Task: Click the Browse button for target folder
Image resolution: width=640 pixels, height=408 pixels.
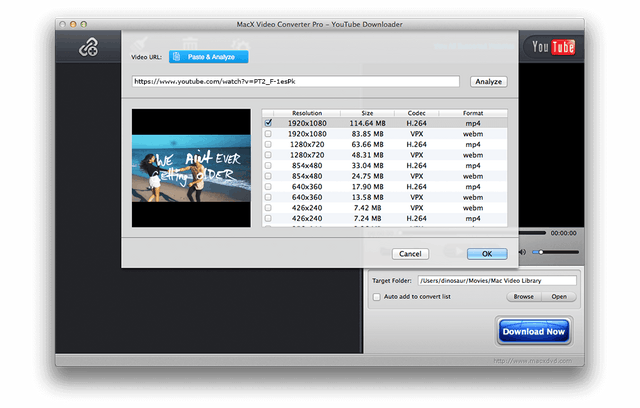Action: click(523, 297)
